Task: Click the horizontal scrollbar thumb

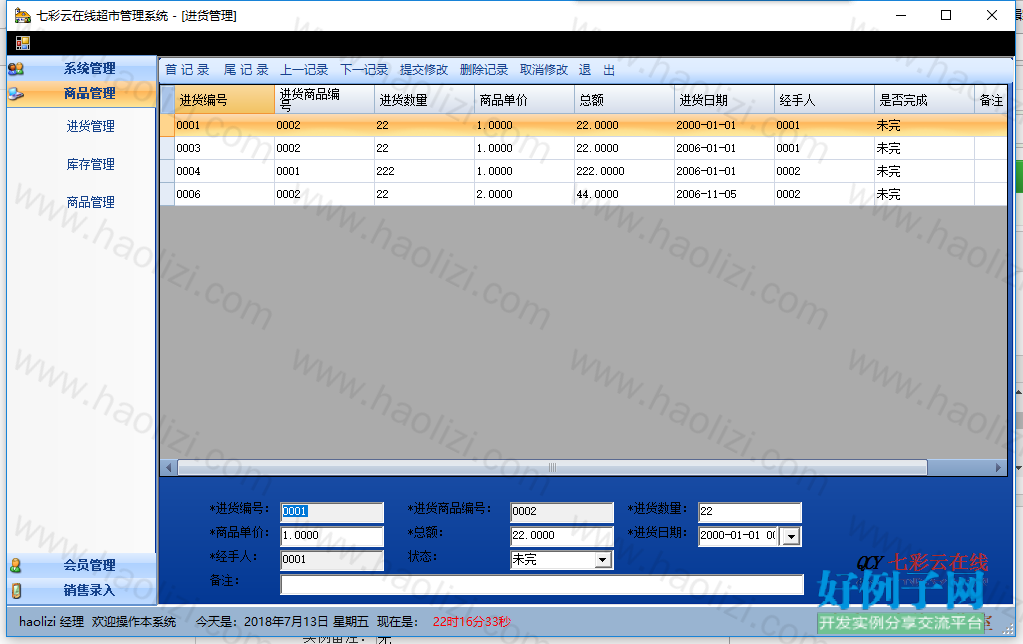Action: [x=552, y=468]
